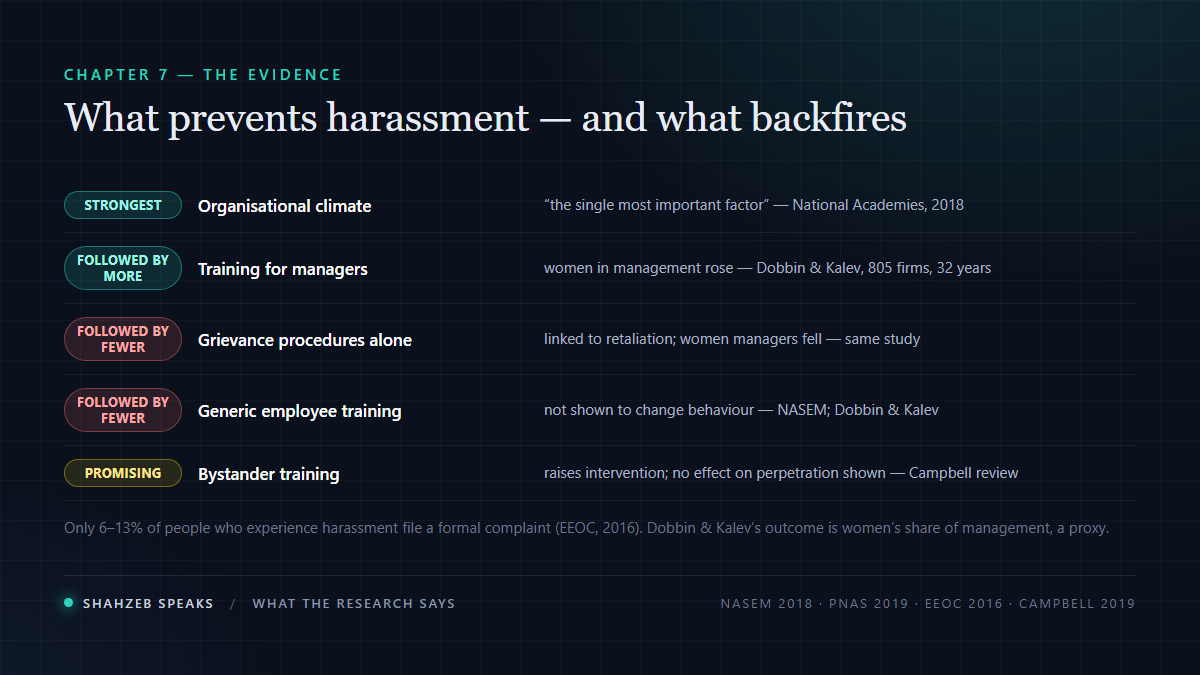Screen dimensions: 1200x675
Task: Click the footnote about 6–13% formal complaints
Action: (587, 528)
